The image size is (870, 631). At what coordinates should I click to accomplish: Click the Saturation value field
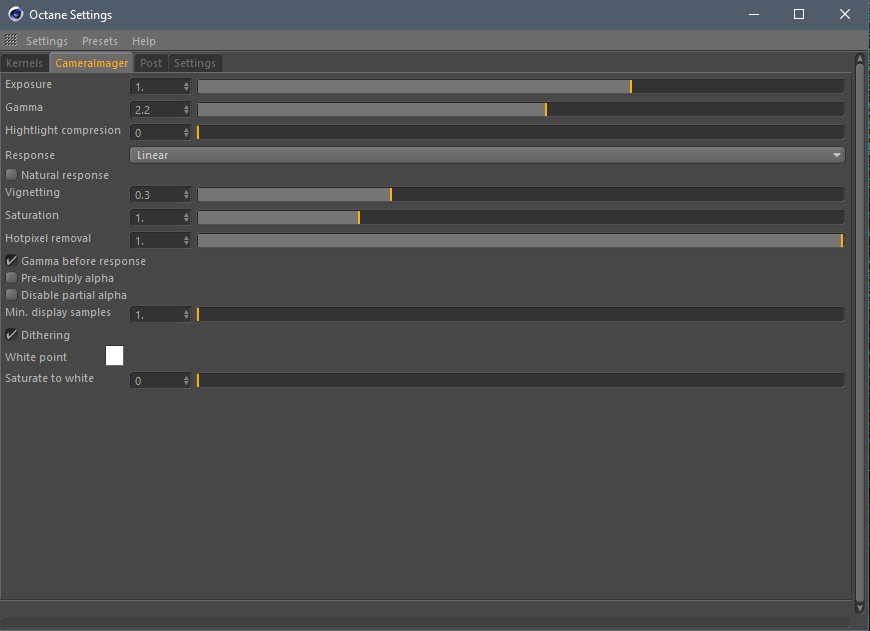[156, 218]
